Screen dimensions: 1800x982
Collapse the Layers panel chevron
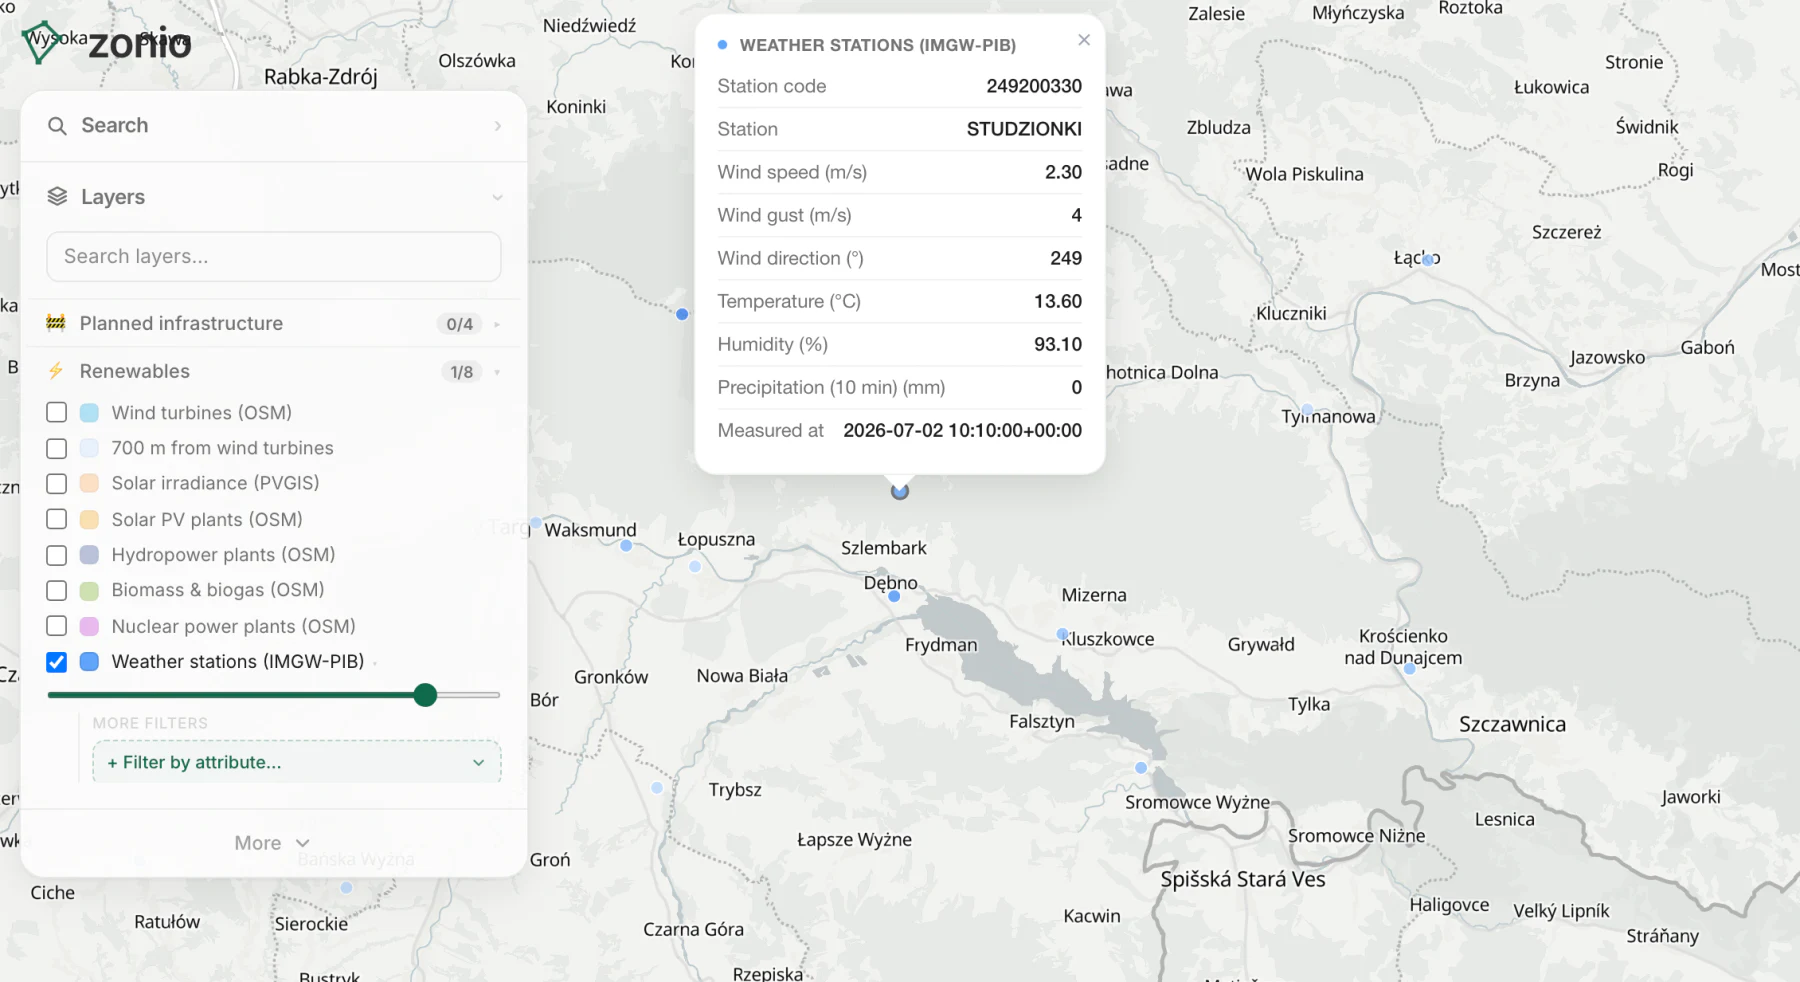tap(497, 197)
